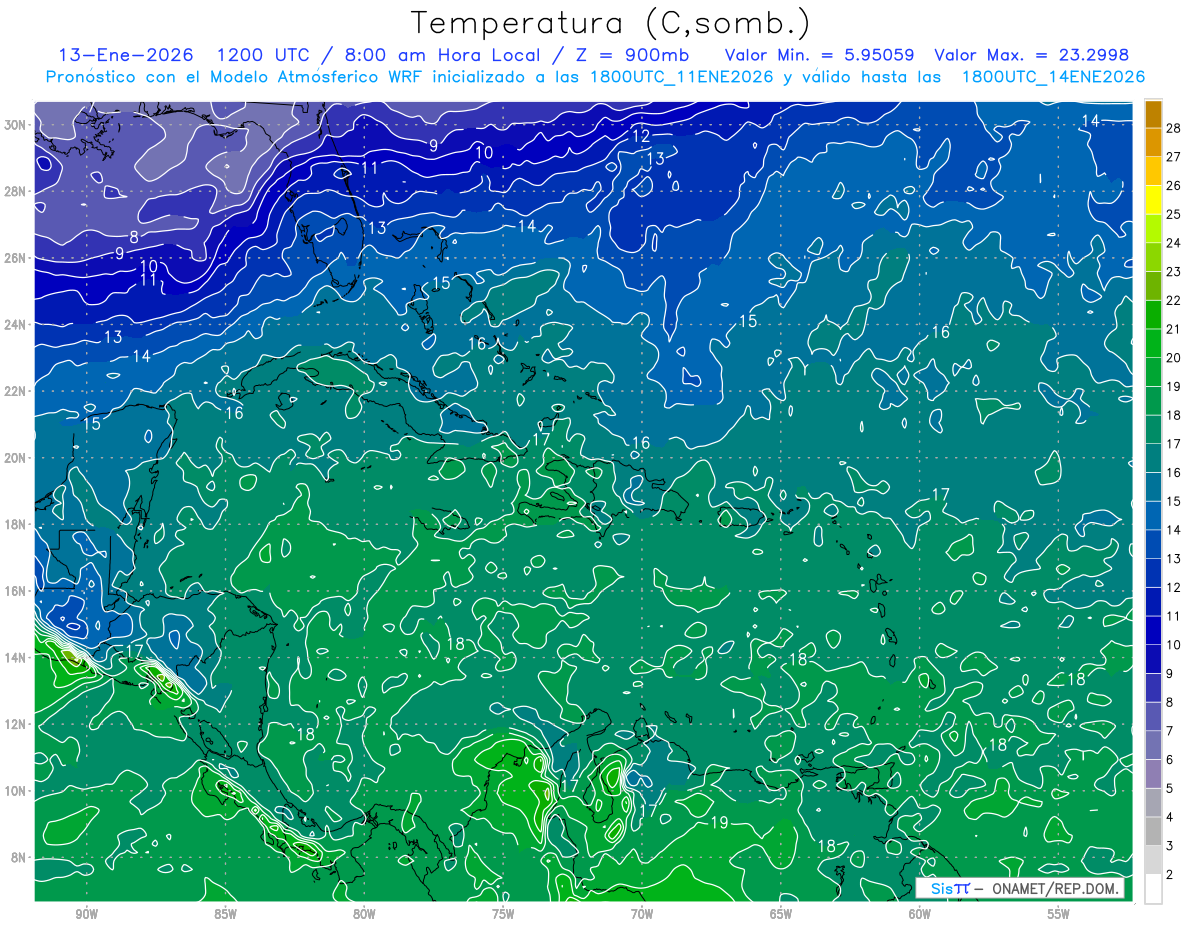The width and height of the screenshot is (1200, 927).
Task: Click the 16N latitude axis label
Action: pos(17,591)
